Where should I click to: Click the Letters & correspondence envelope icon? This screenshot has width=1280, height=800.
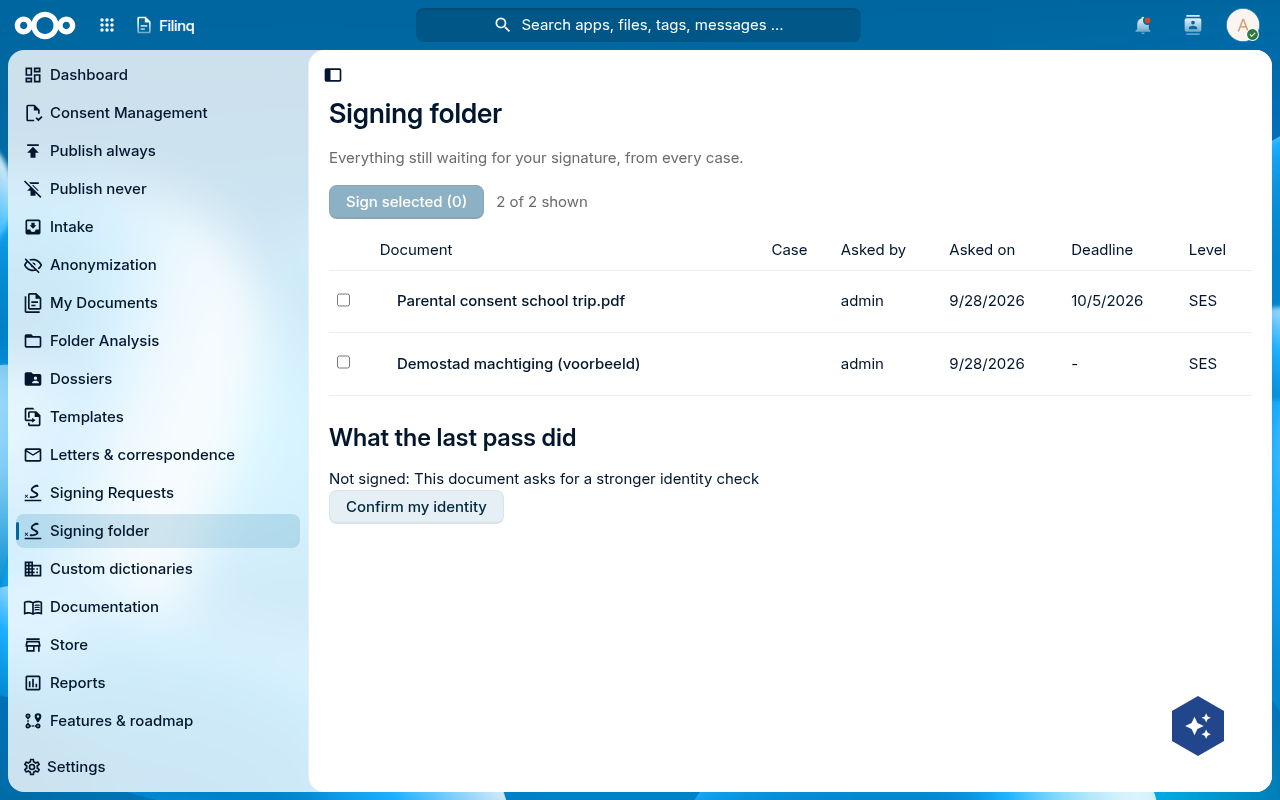pyautogui.click(x=33, y=455)
